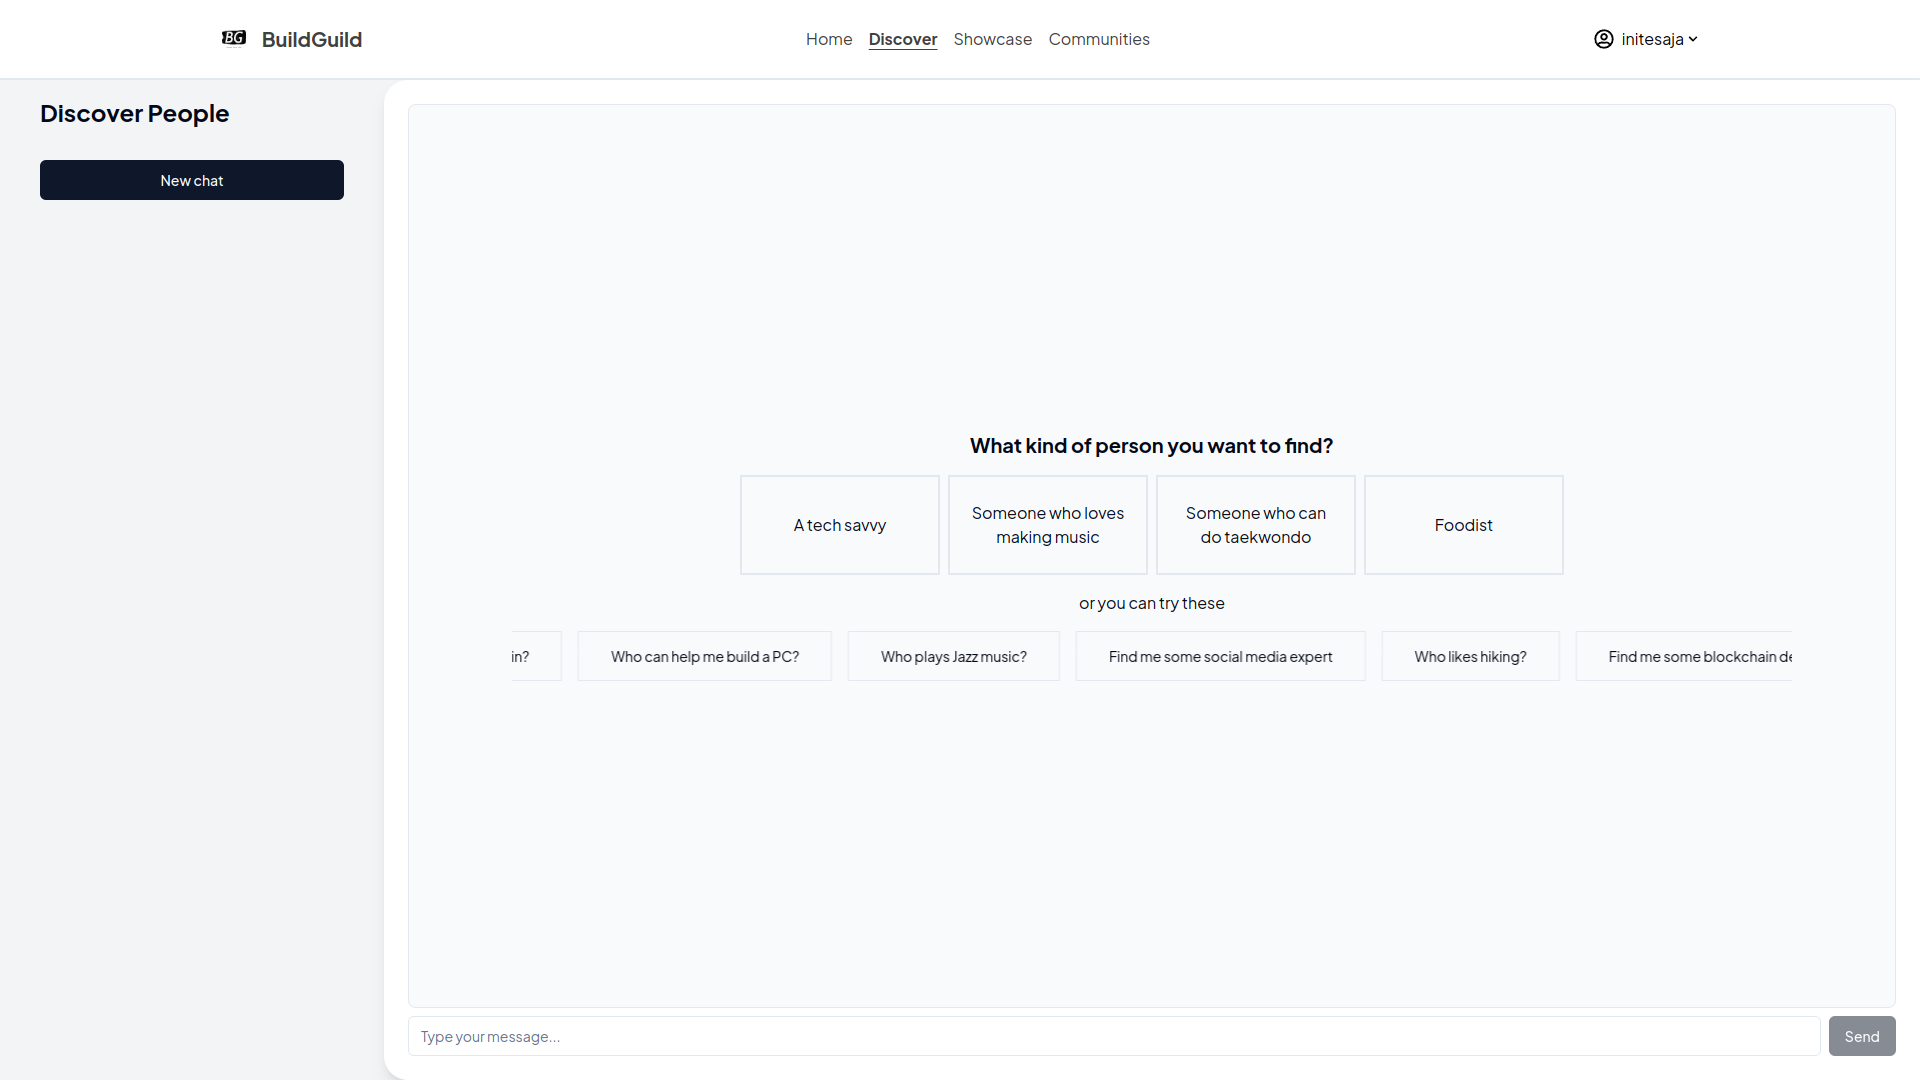Image resolution: width=1920 pixels, height=1080 pixels.
Task: Start a New chat
Action: [x=191, y=180]
